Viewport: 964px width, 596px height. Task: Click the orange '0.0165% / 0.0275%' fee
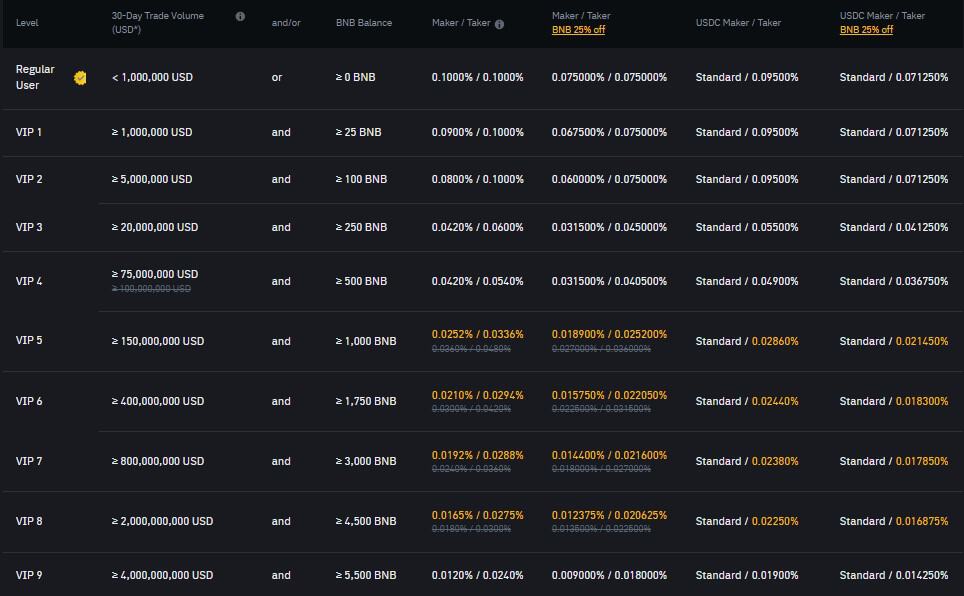pyautogui.click(x=478, y=515)
